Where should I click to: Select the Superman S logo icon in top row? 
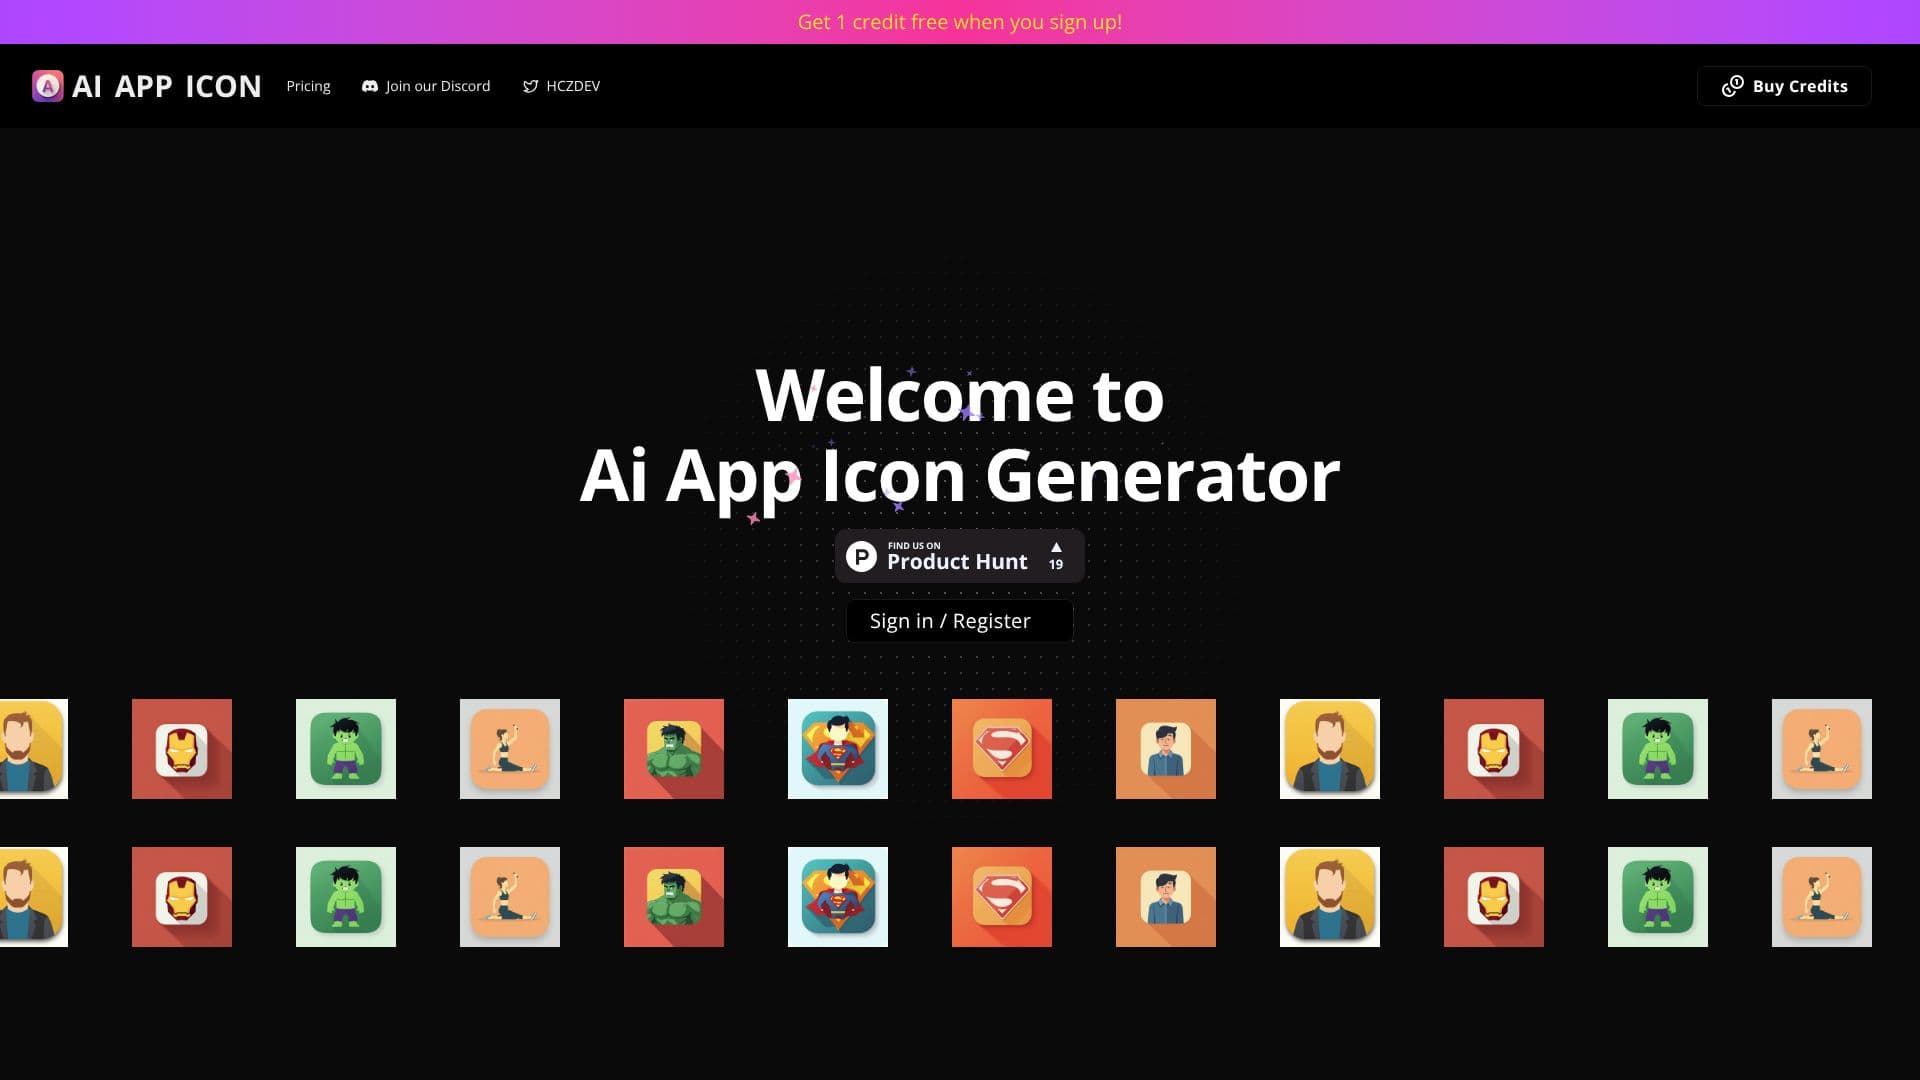click(1002, 749)
